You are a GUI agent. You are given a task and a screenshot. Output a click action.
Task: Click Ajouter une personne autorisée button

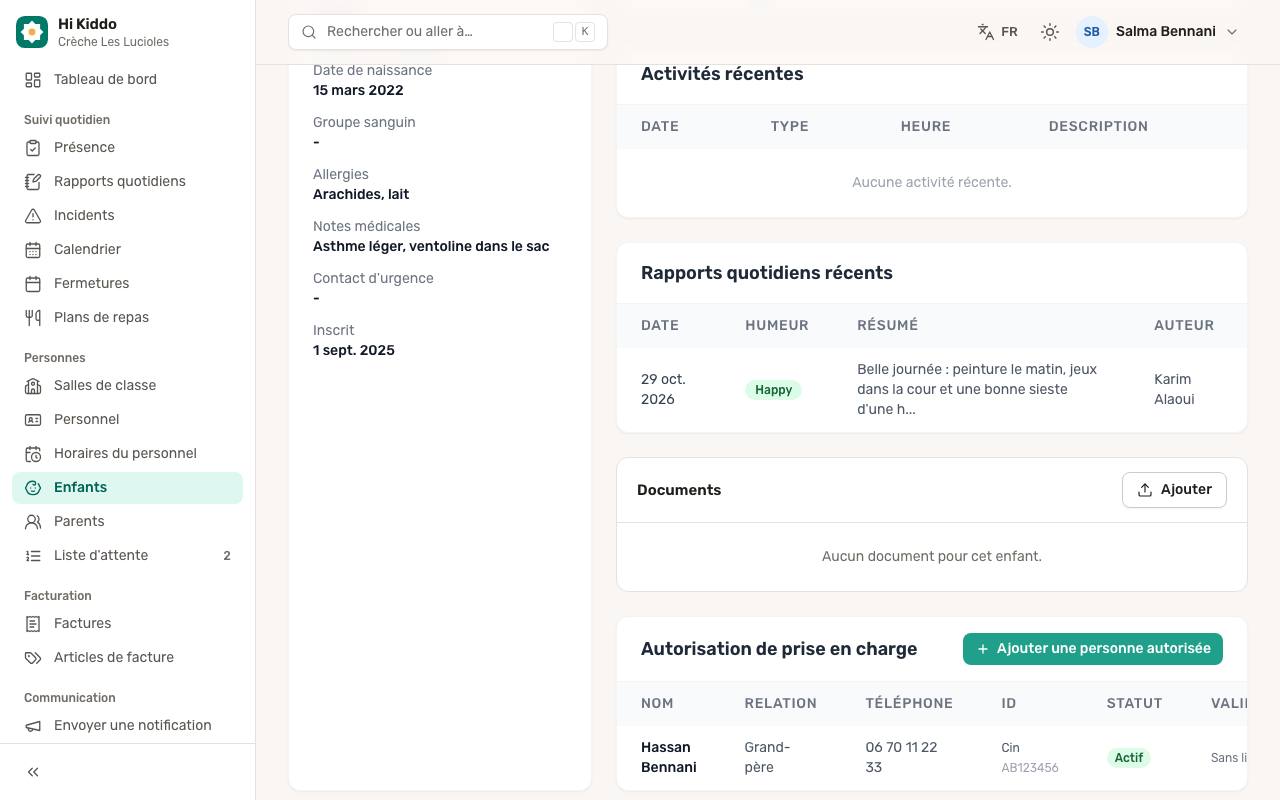pyautogui.click(x=1093, y=648)
